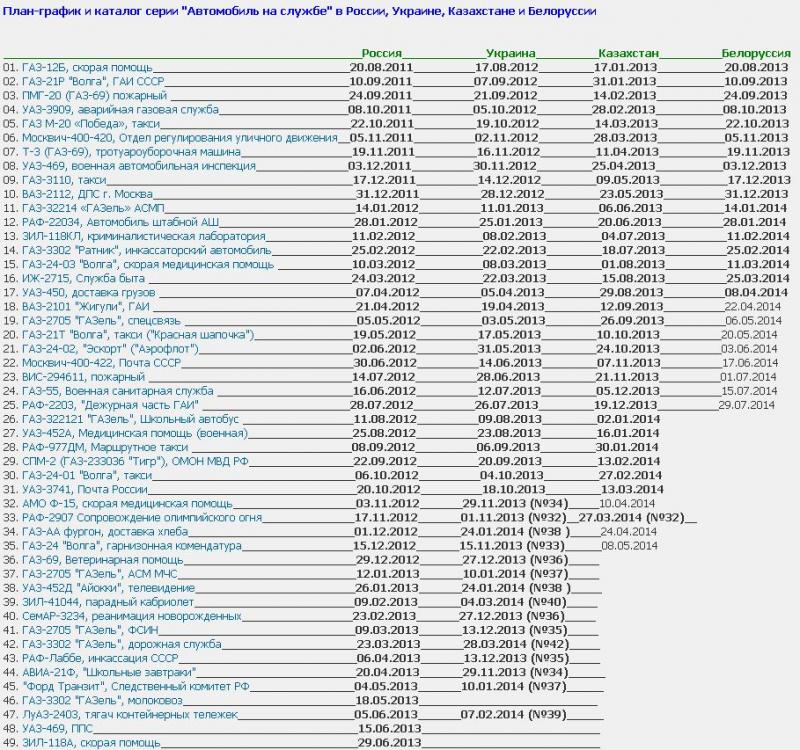This screenshot has height=750, width=800.
Task: Open ЗИЛ-118КЛ, криминалистическая лаборатория link
Action: 144,236
